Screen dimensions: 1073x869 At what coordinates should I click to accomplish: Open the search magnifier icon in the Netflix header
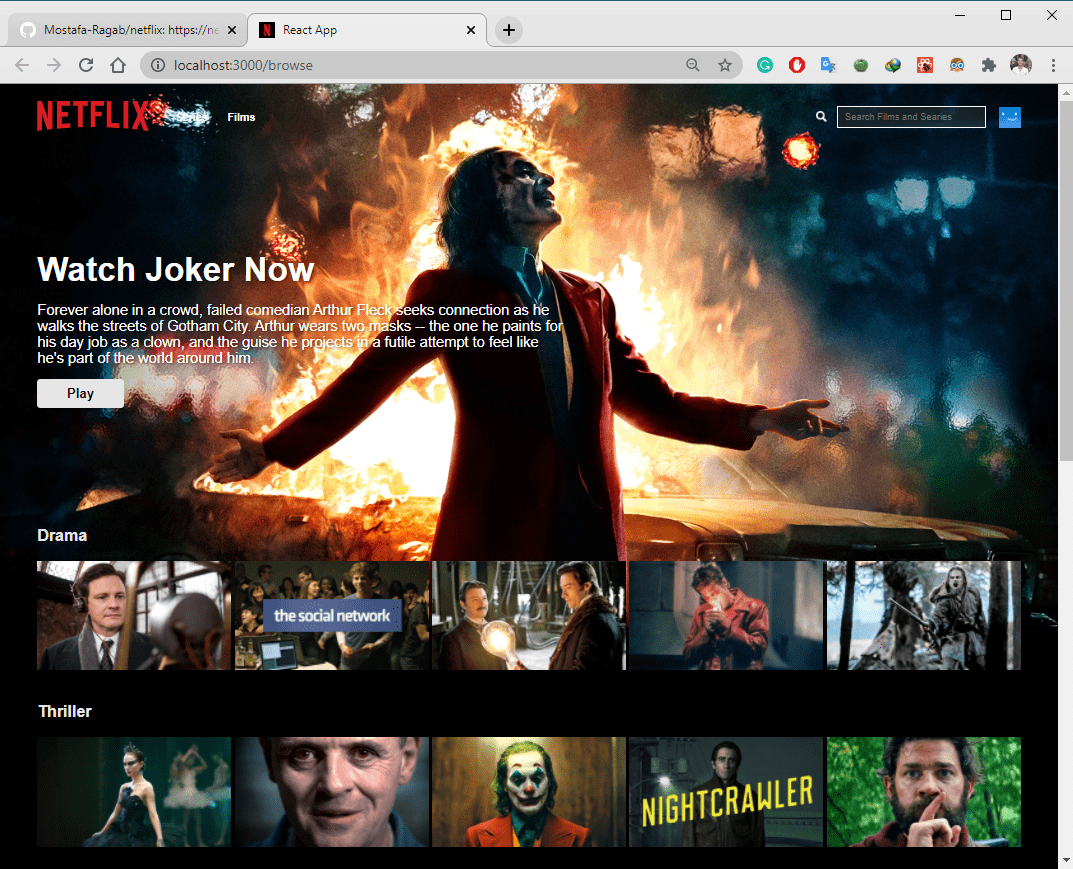point(821,117)
